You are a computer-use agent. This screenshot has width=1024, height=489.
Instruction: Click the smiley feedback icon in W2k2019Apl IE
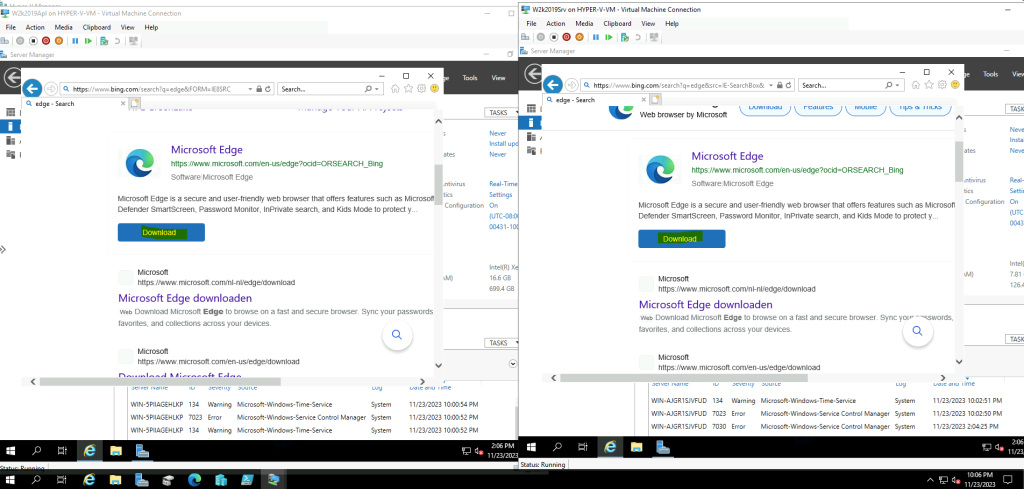[x=434, y=88]
